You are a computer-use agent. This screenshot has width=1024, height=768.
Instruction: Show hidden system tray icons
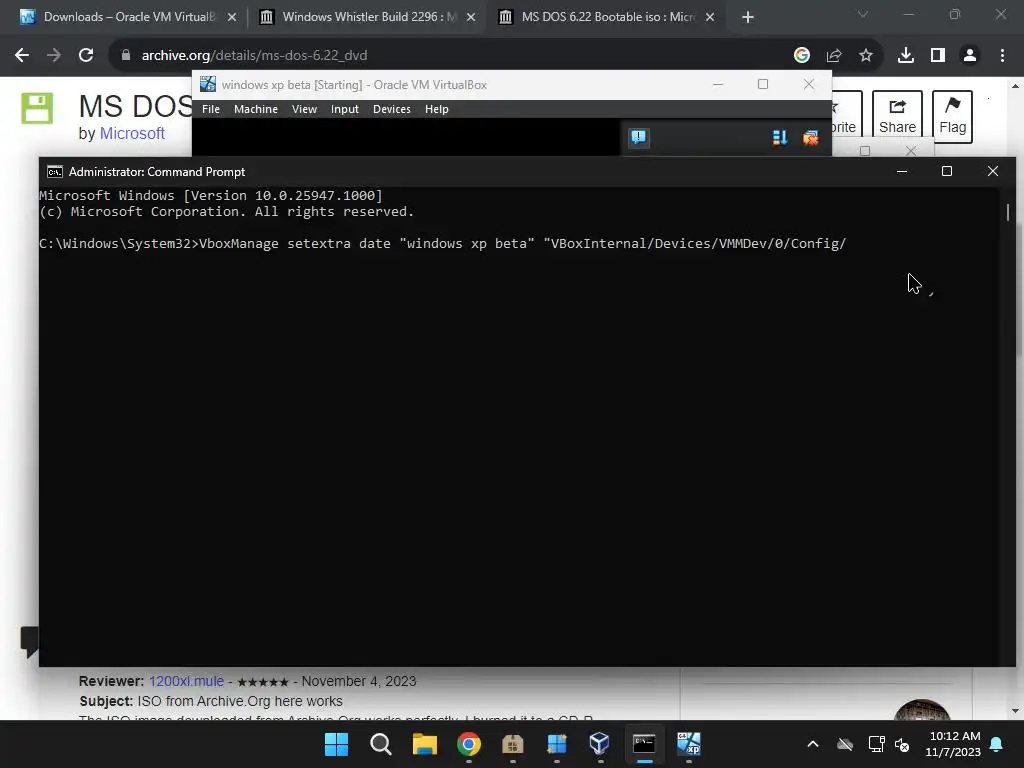click(813, 744)
